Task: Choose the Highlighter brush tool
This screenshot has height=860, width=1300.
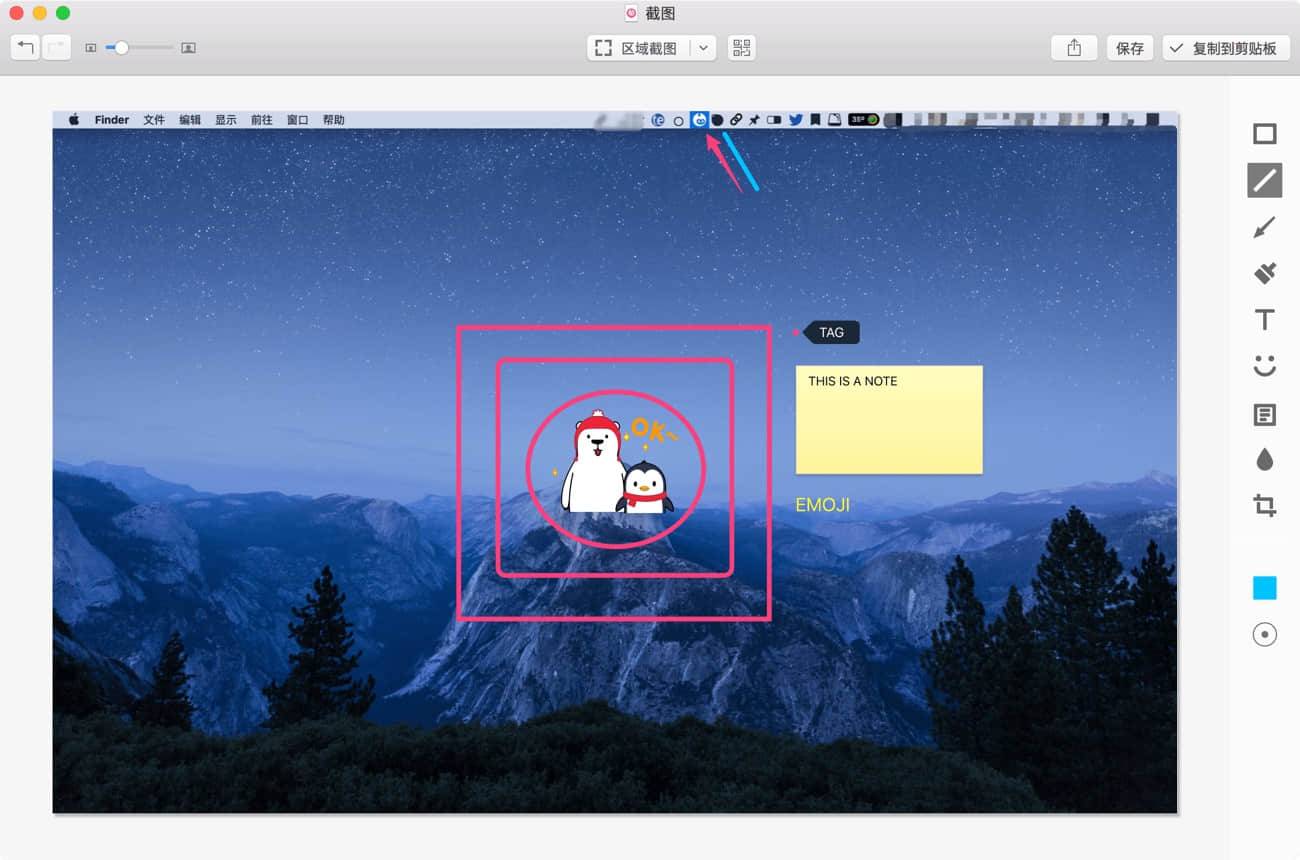Action: (1265, 273)
